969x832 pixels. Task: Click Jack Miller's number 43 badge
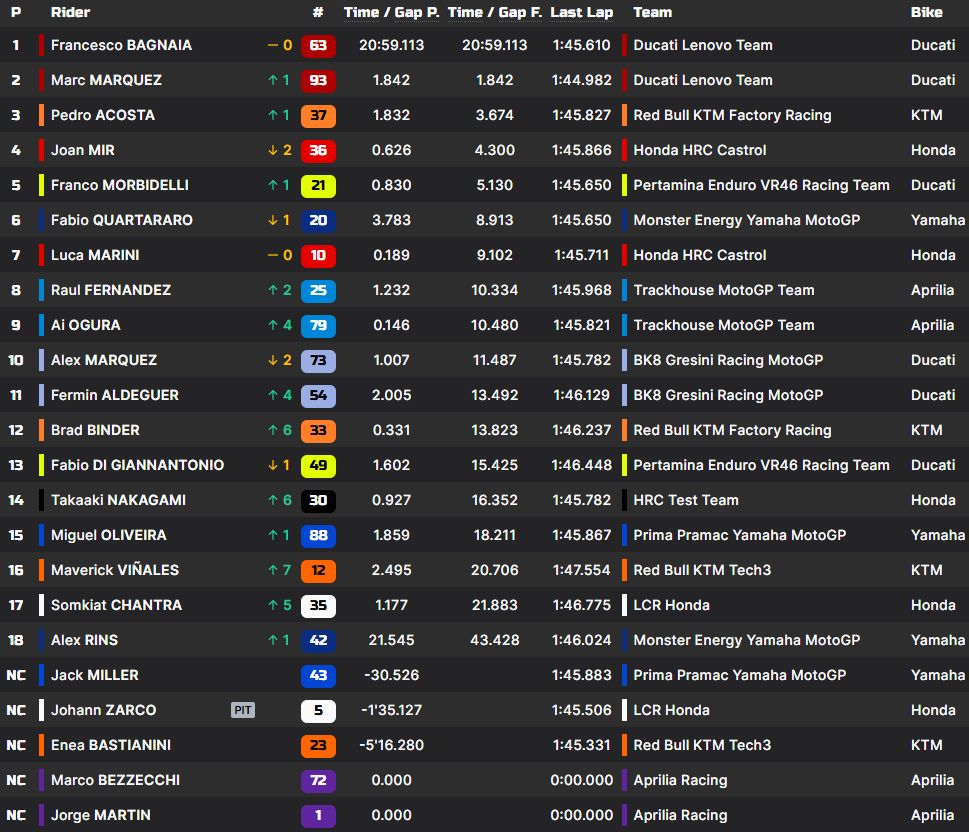point(318,676)
